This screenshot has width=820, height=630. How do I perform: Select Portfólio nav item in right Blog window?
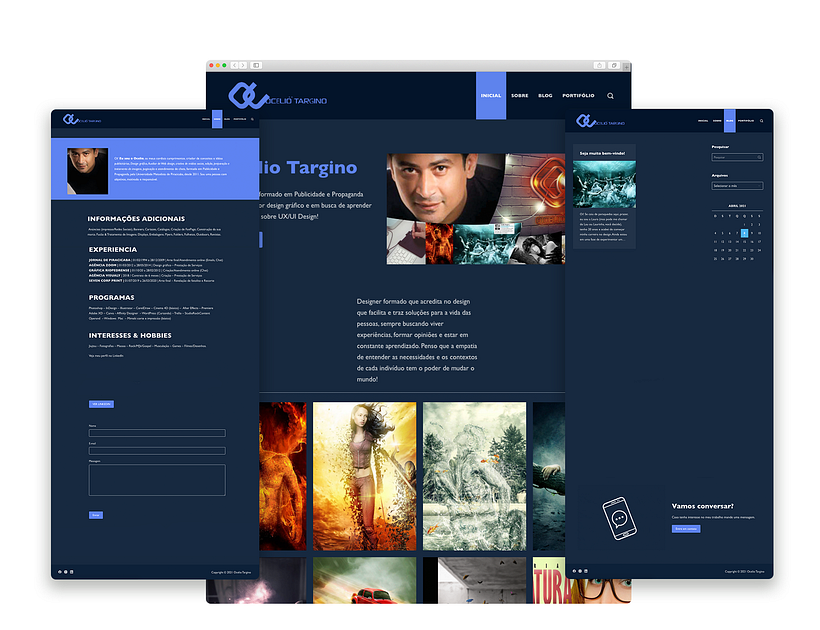[746, 121]
